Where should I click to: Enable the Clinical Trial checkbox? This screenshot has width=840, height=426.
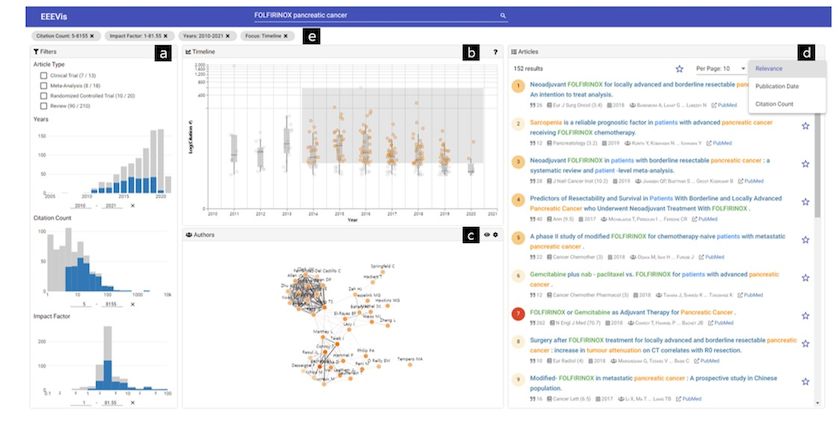tap(44, 75)
